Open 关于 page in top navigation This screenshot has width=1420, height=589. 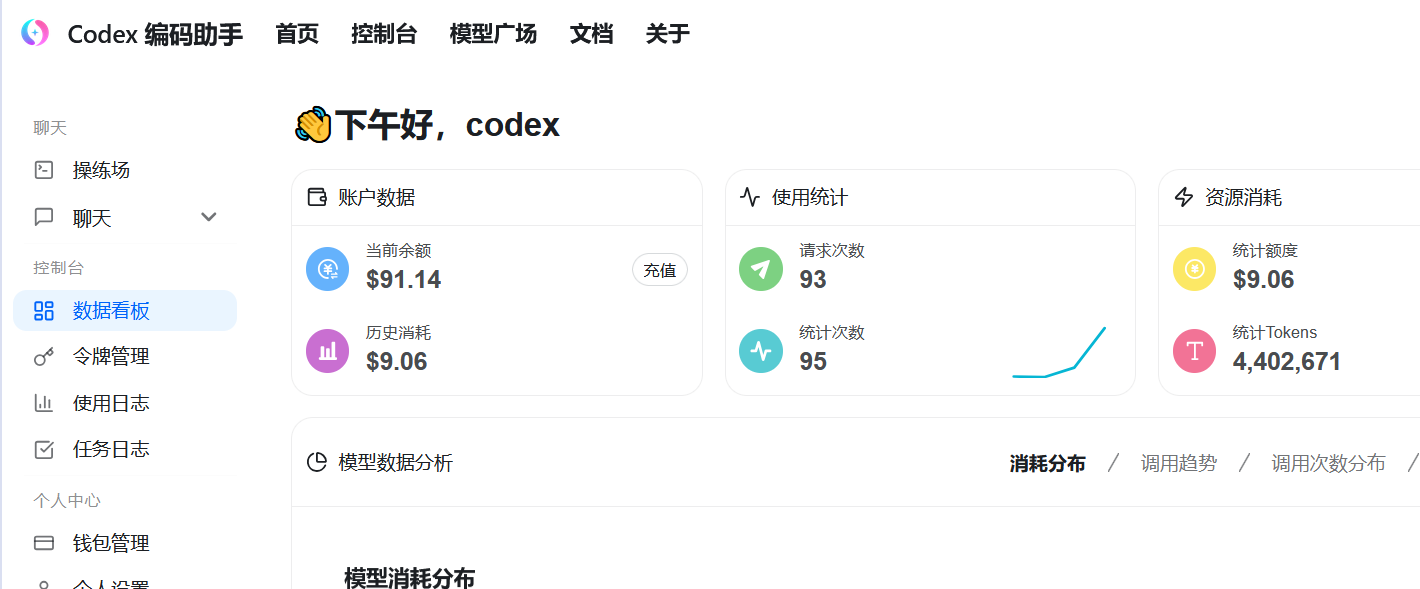[667, 34]
